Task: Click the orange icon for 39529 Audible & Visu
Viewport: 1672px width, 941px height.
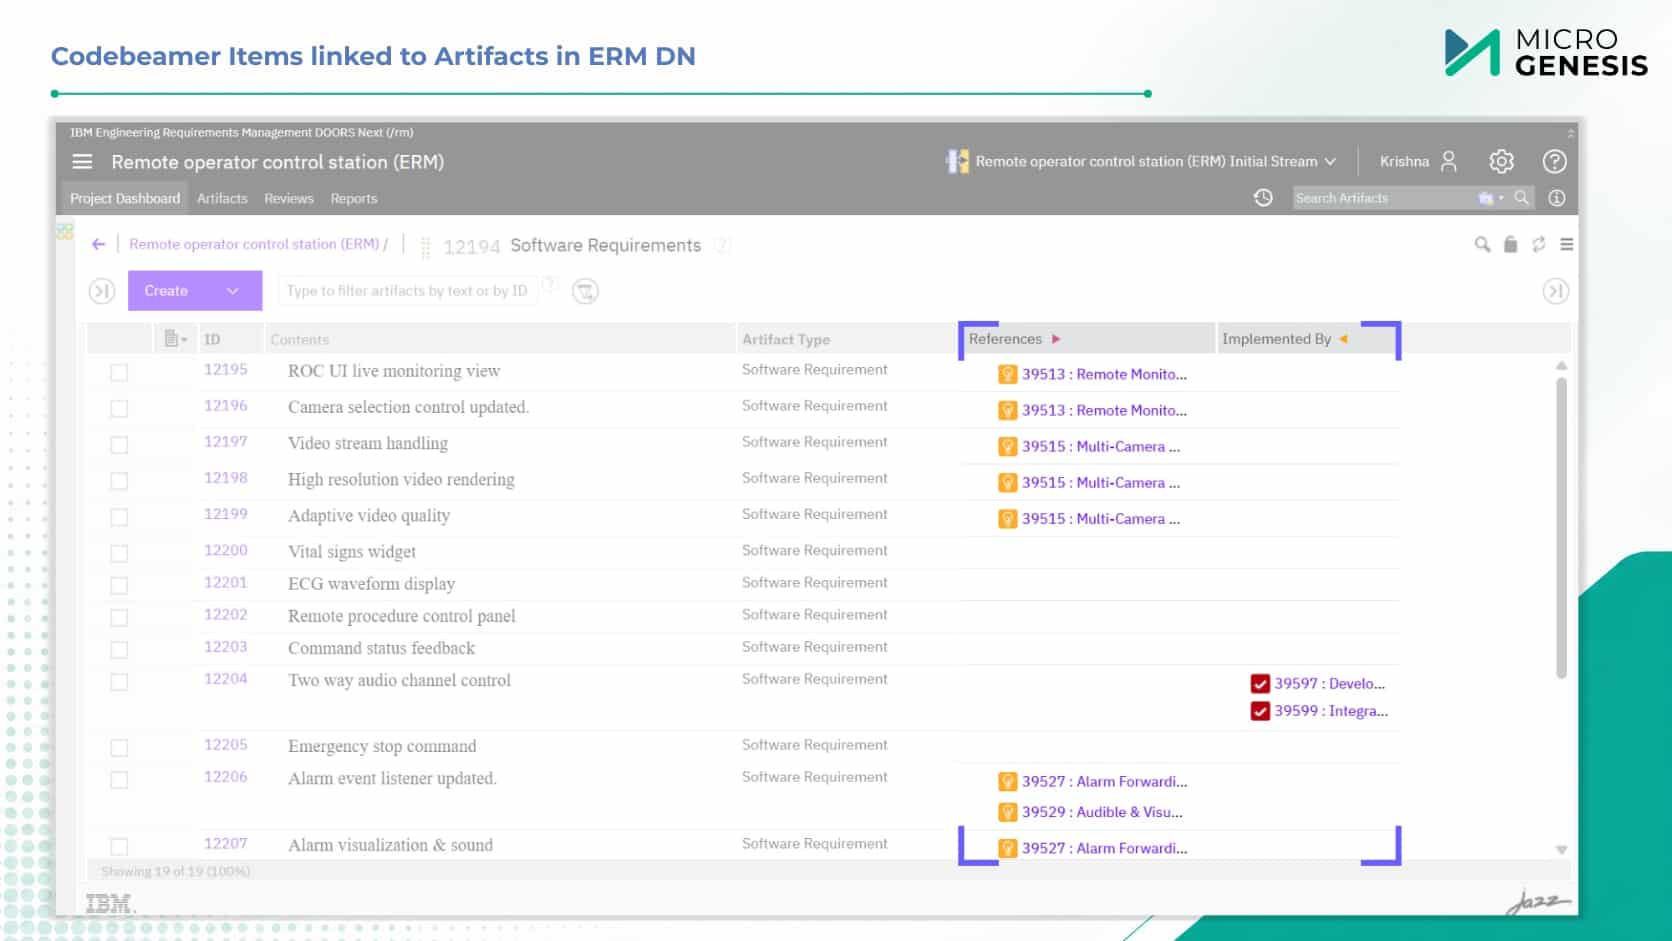Action: tap(1008, 813)
